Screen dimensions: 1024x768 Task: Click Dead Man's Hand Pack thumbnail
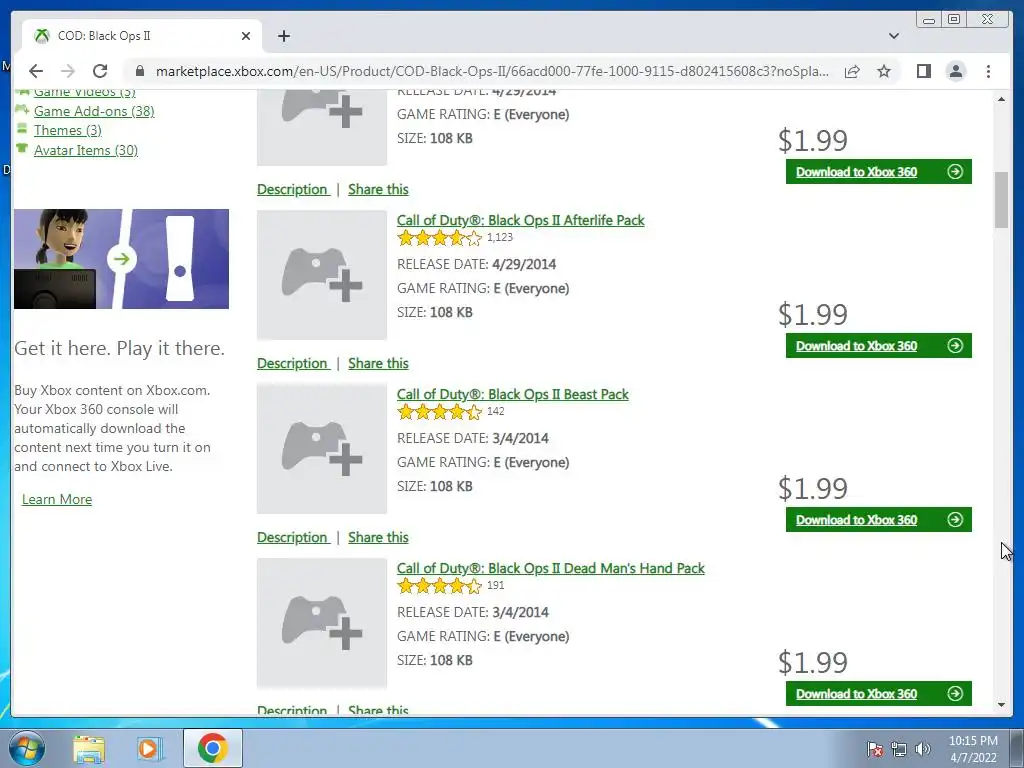(322, 623)
